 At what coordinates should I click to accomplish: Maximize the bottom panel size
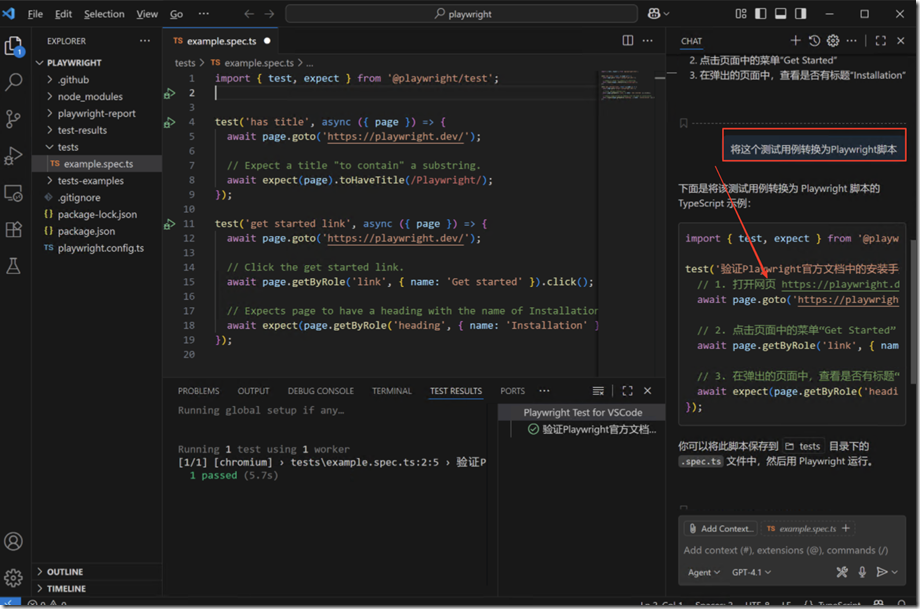(627, 391)
